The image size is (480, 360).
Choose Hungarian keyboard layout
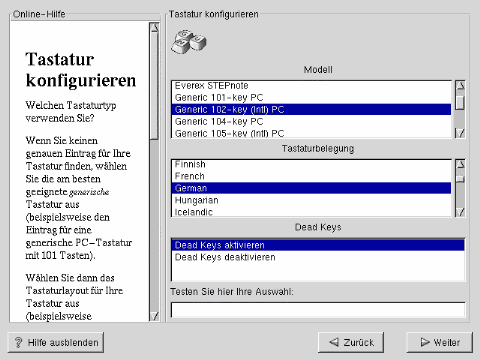311,200
